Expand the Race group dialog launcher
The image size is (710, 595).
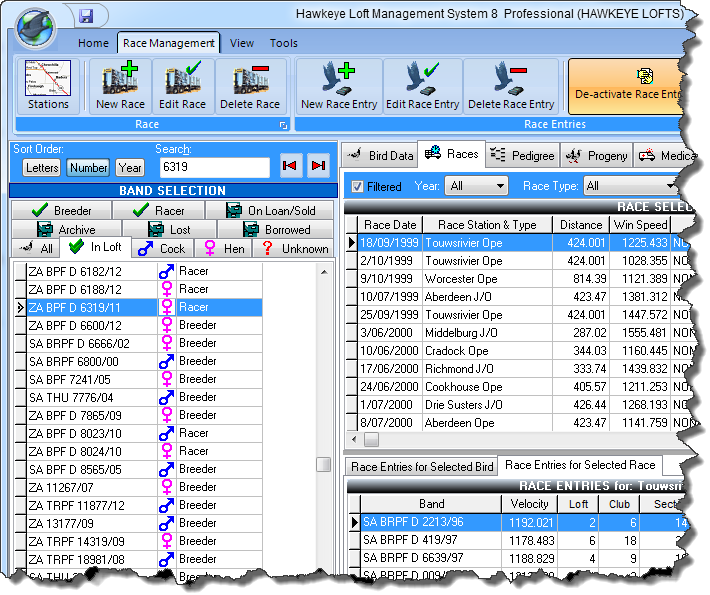coord(283,125)
